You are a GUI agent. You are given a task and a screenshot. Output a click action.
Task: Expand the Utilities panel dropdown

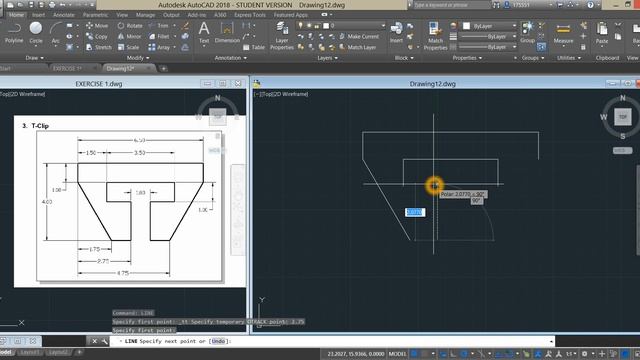pos(569,58)
